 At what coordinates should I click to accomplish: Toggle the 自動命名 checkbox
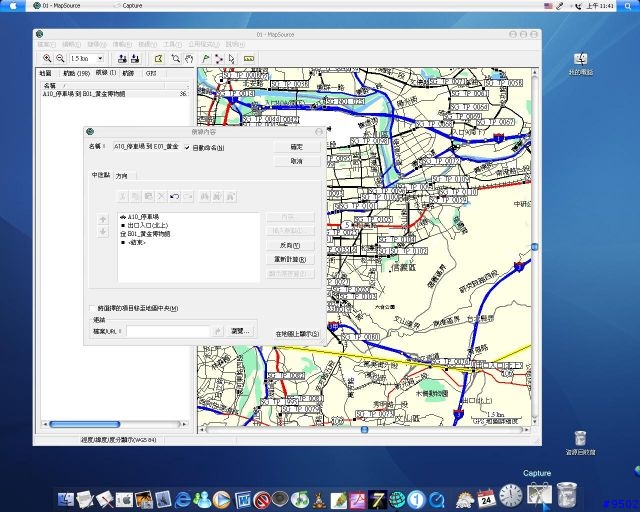click(x=187, y=148)
